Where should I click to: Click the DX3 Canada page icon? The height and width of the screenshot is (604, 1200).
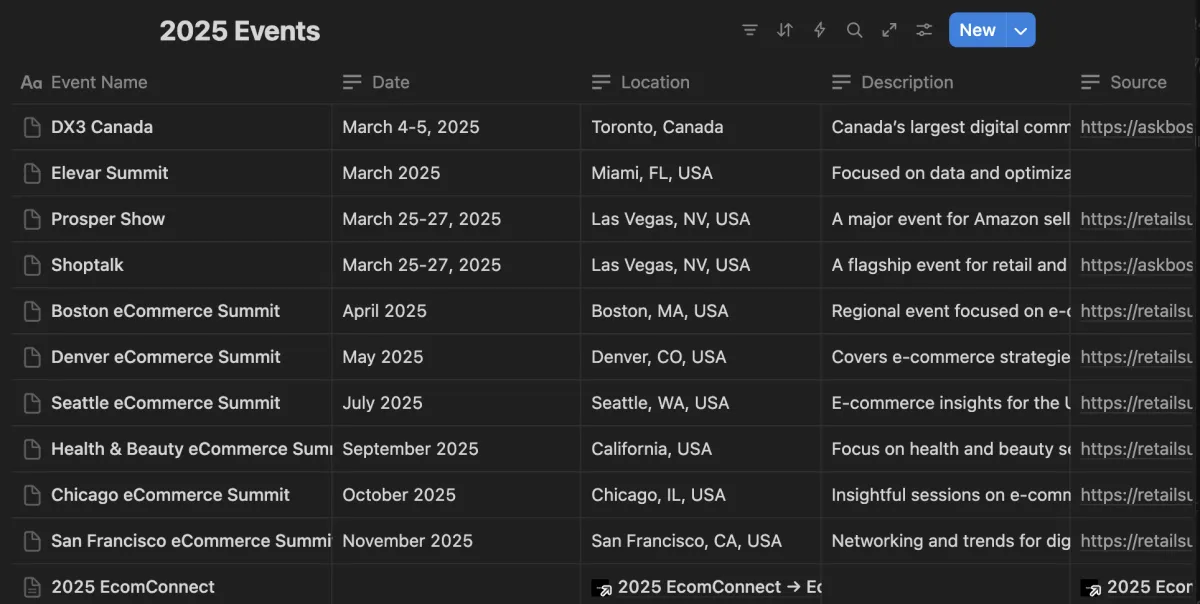32,127
